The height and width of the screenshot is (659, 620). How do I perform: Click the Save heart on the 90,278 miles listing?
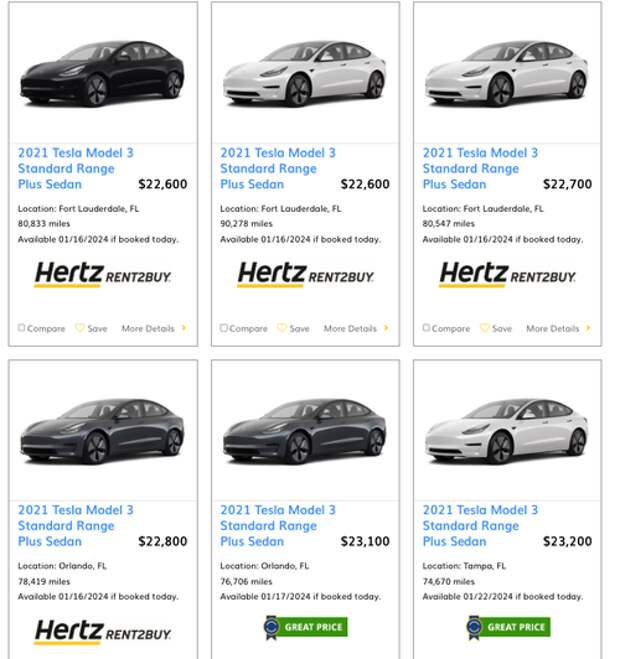pos(283,328)
